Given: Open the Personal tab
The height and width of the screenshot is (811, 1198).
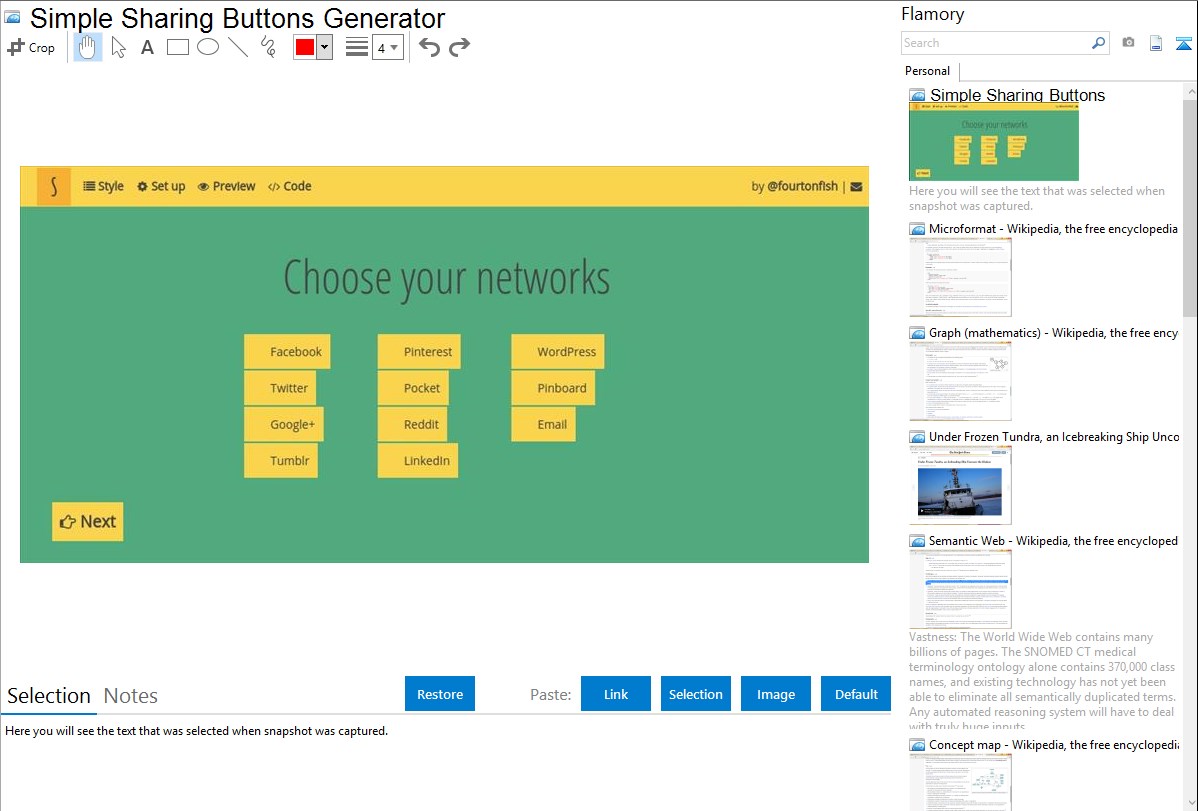Looking at the screenshot, I should point(928,71).
